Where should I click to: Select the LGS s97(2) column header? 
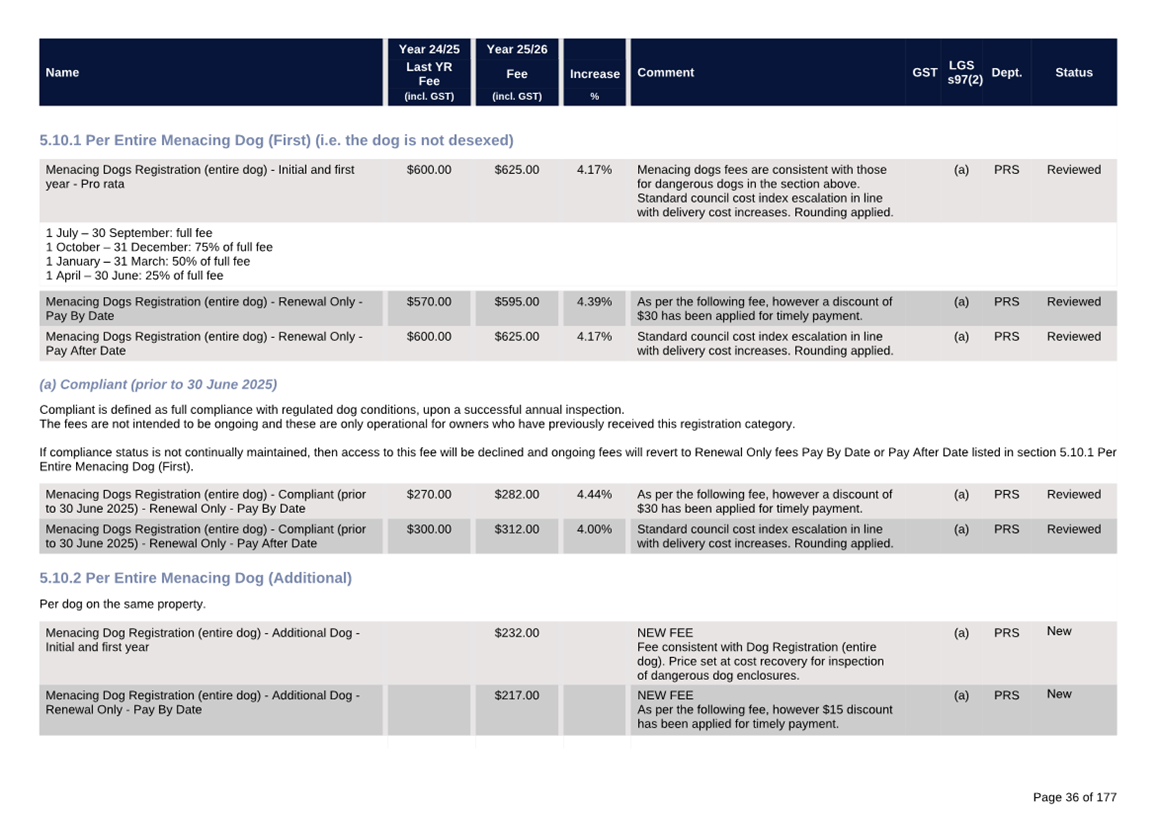961,72
